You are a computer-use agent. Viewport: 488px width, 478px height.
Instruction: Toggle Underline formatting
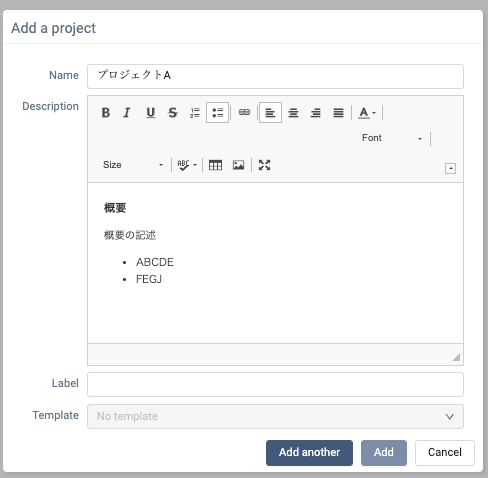[x=150, y=113]
